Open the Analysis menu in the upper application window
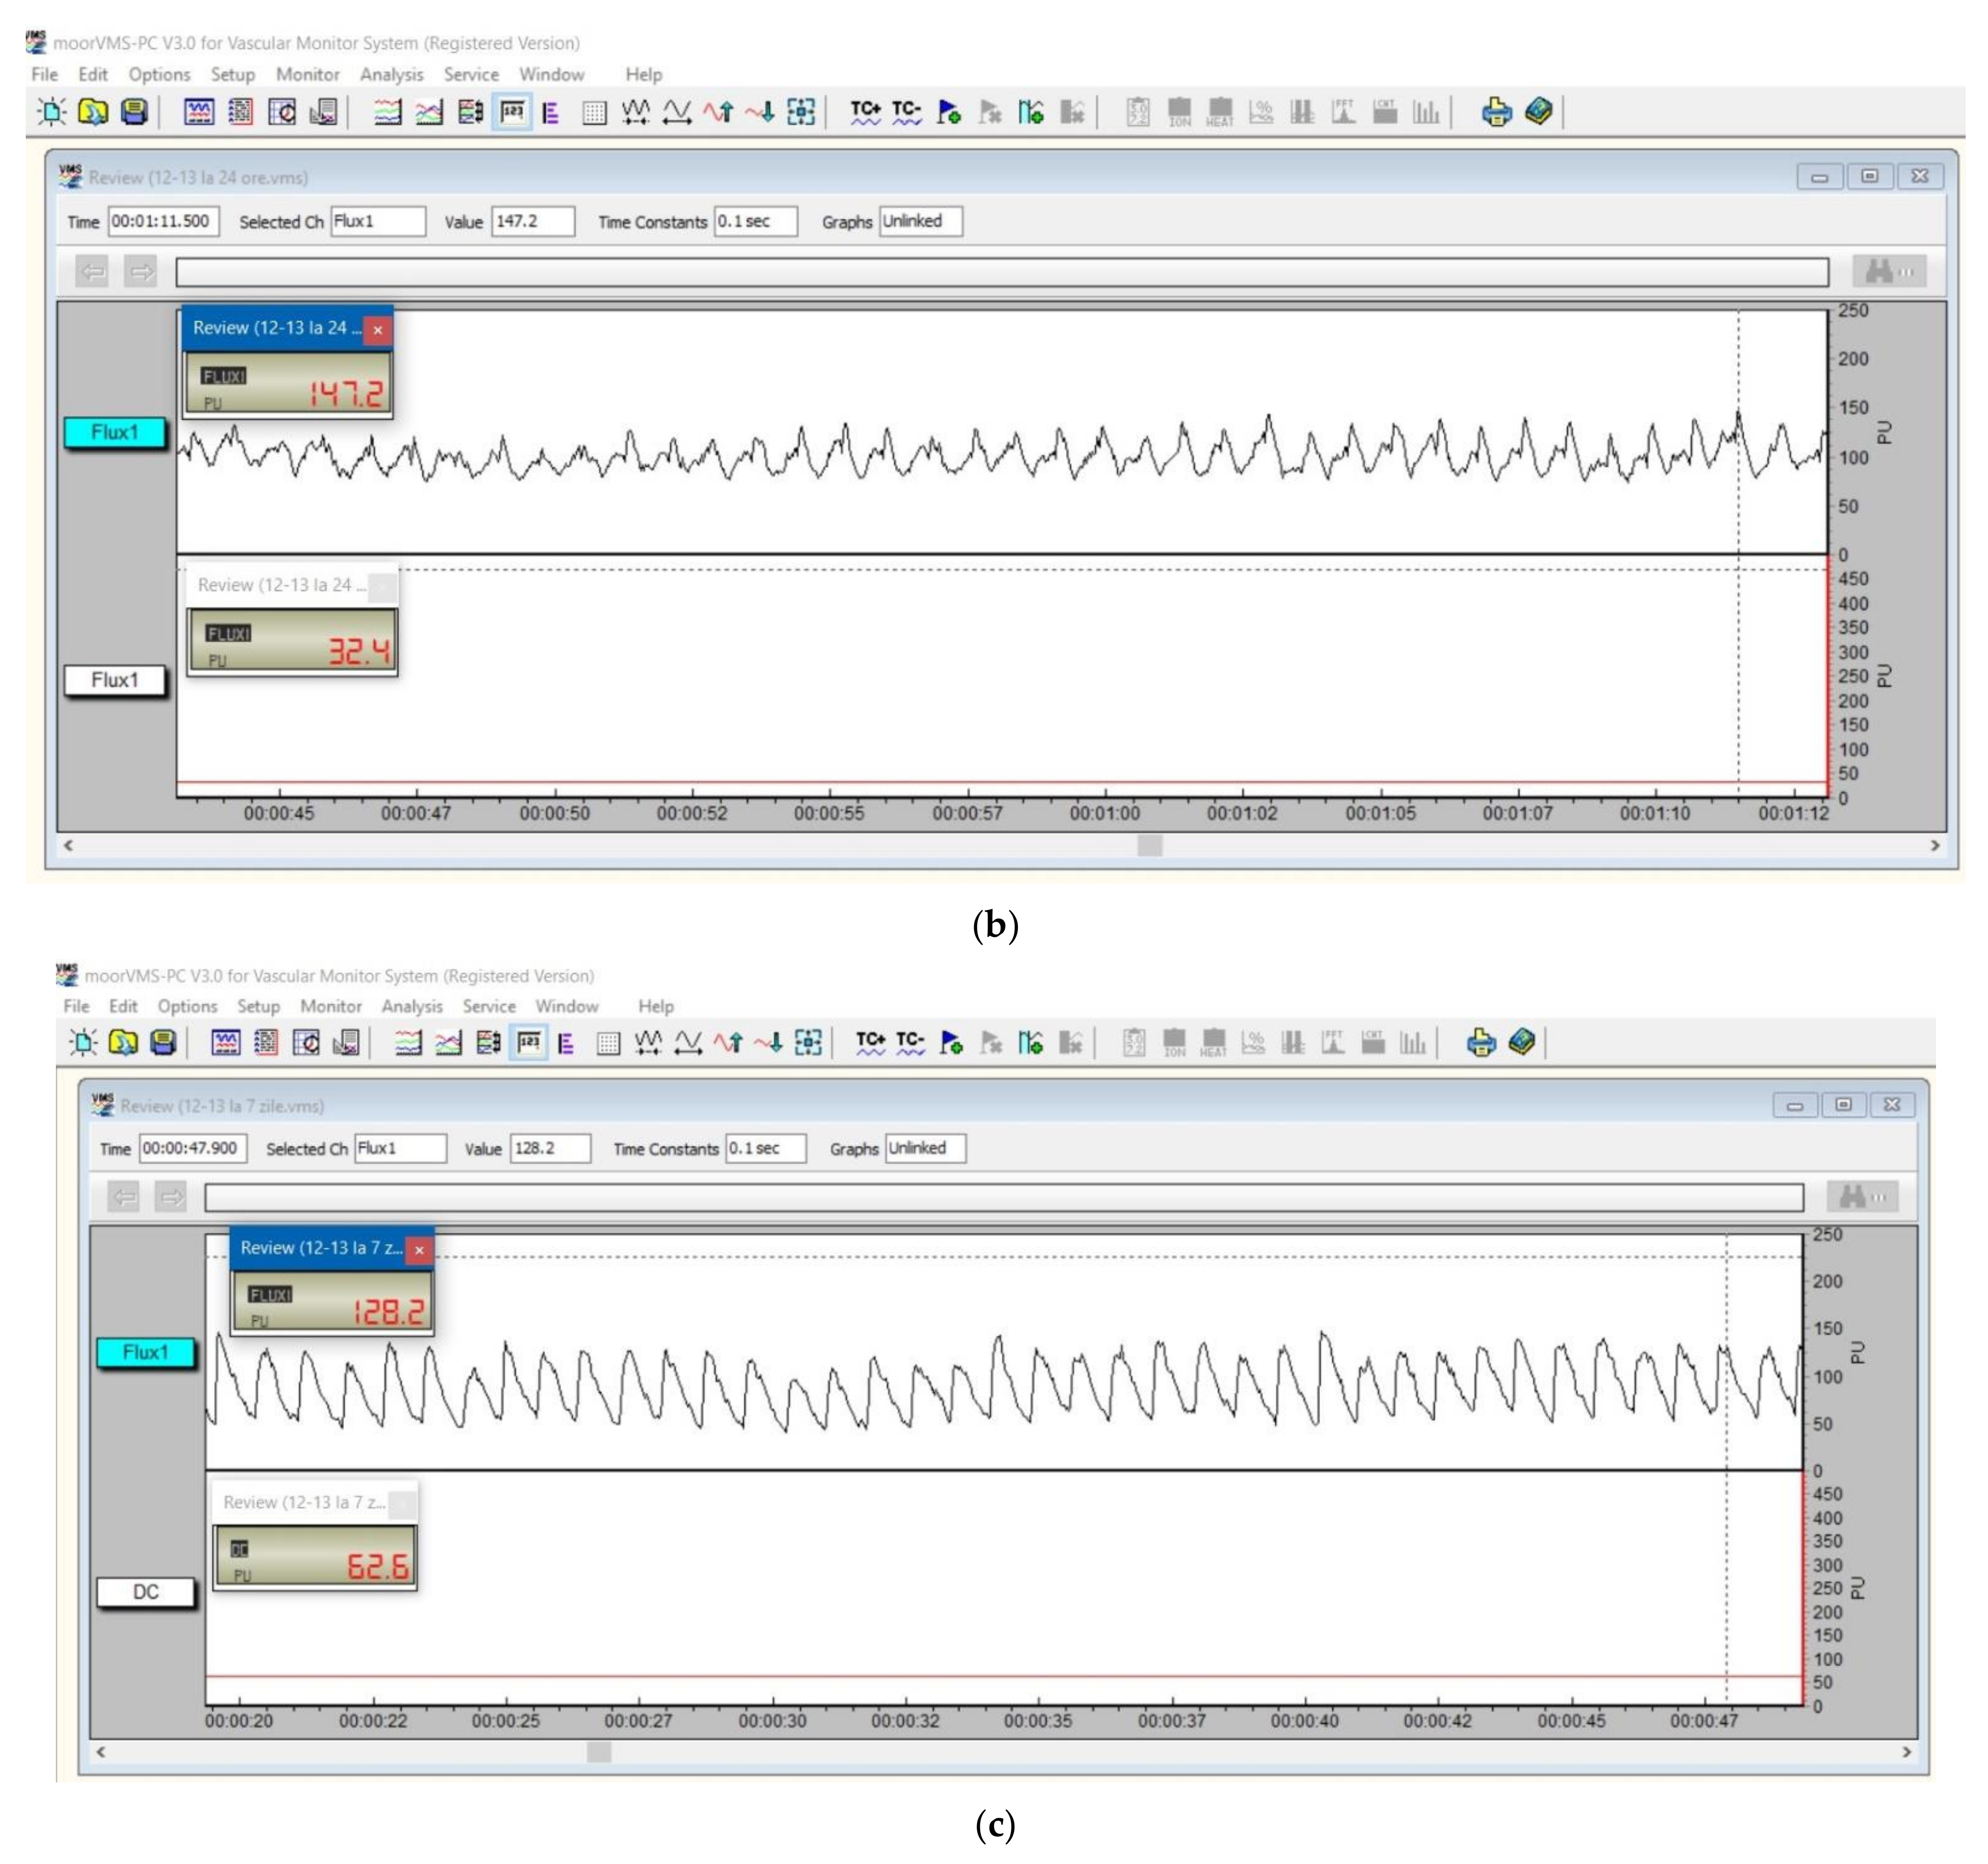Screen dimensions: 1988x1864 click(391, 74)
